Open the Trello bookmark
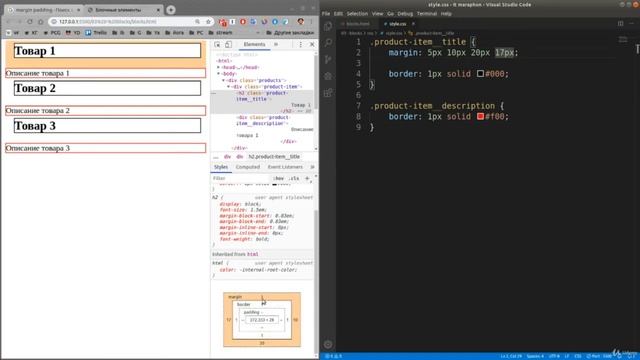Screen dimensions: 640x360 (96, 32)
